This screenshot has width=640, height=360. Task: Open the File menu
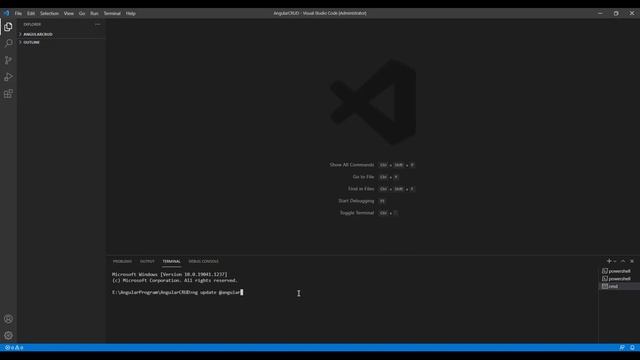(x=18, y=13)
